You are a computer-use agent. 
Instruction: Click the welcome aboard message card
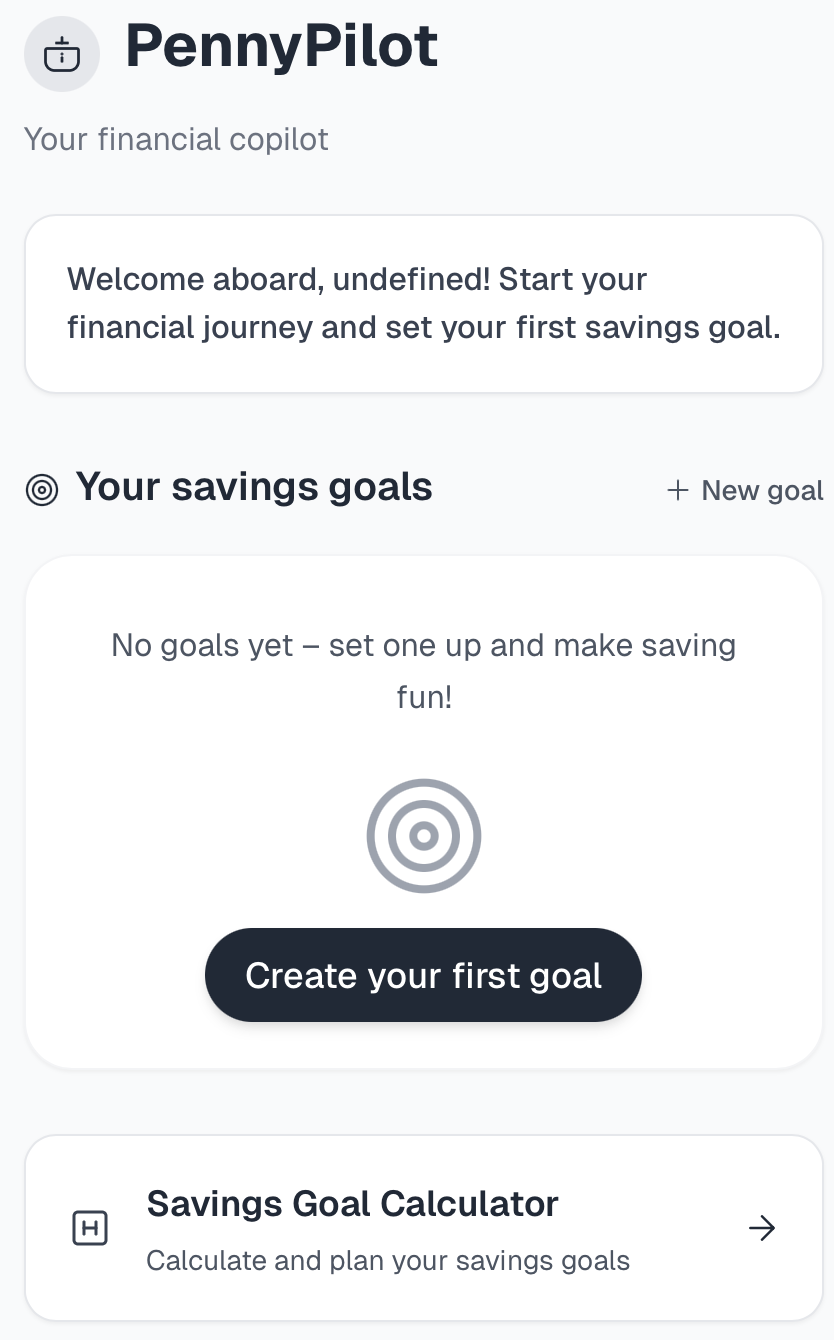(x=423, y=303)
